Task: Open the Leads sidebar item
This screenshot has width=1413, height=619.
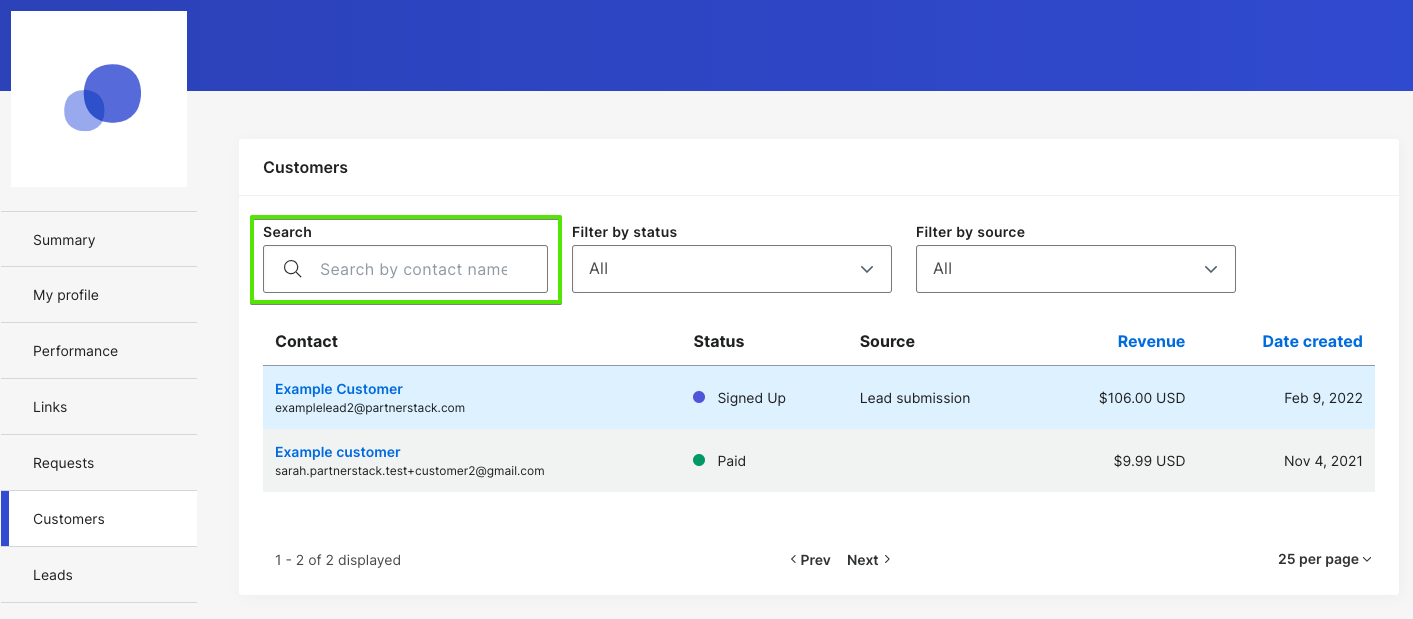Action: [99, 575]
